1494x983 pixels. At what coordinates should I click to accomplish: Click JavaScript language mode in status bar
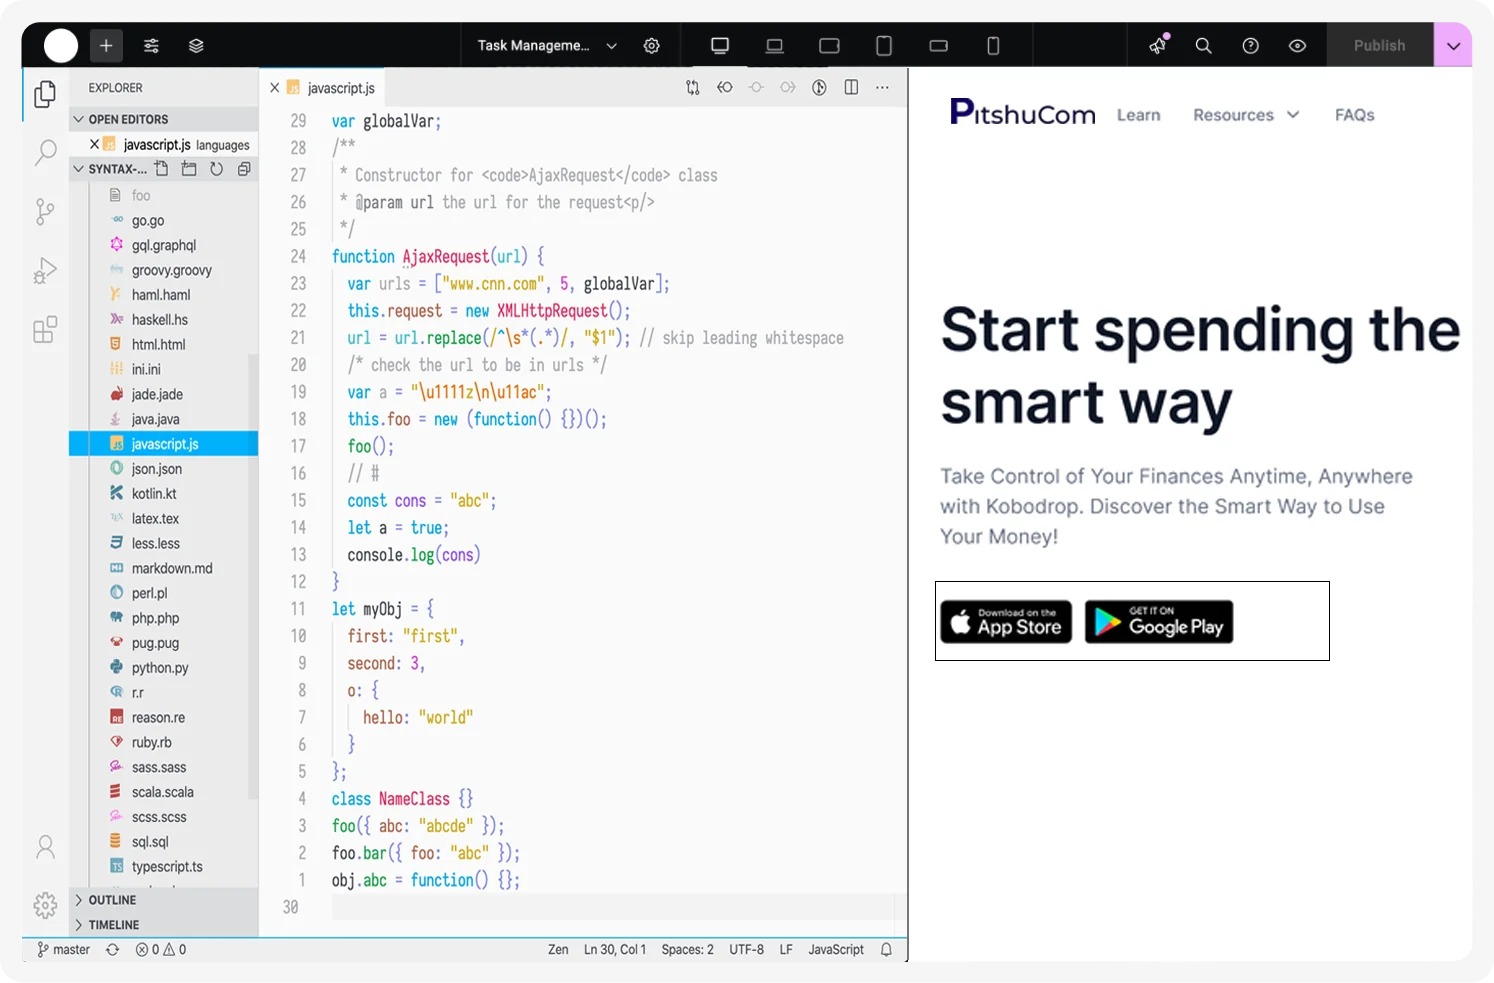click(x=836, y=950)
